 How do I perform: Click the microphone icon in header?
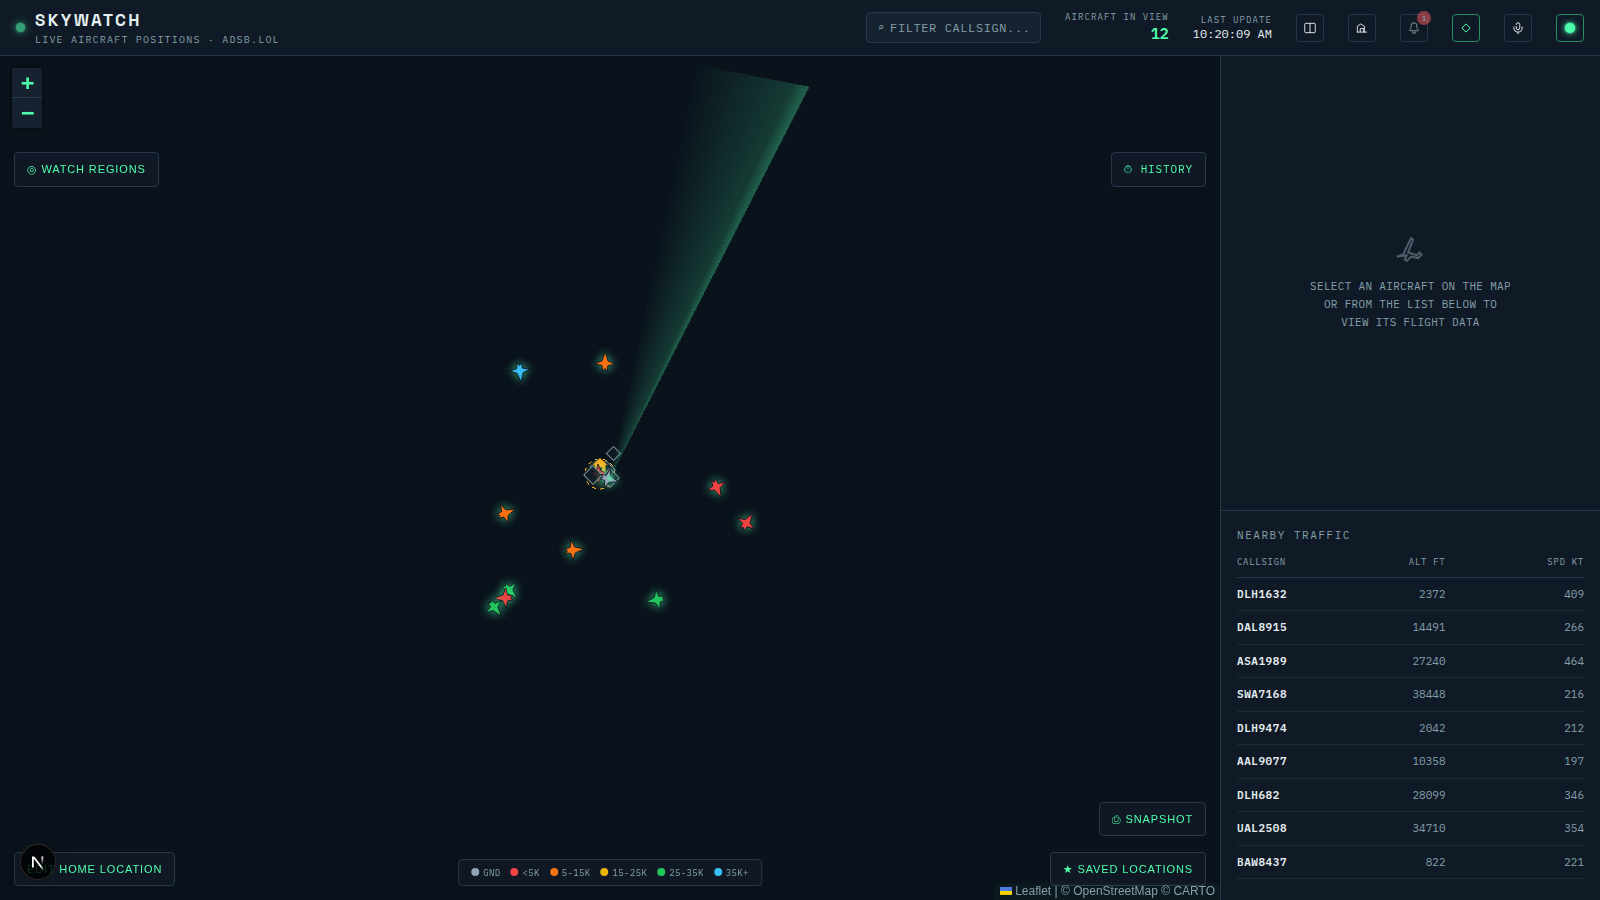click(x=1518, y=28)
